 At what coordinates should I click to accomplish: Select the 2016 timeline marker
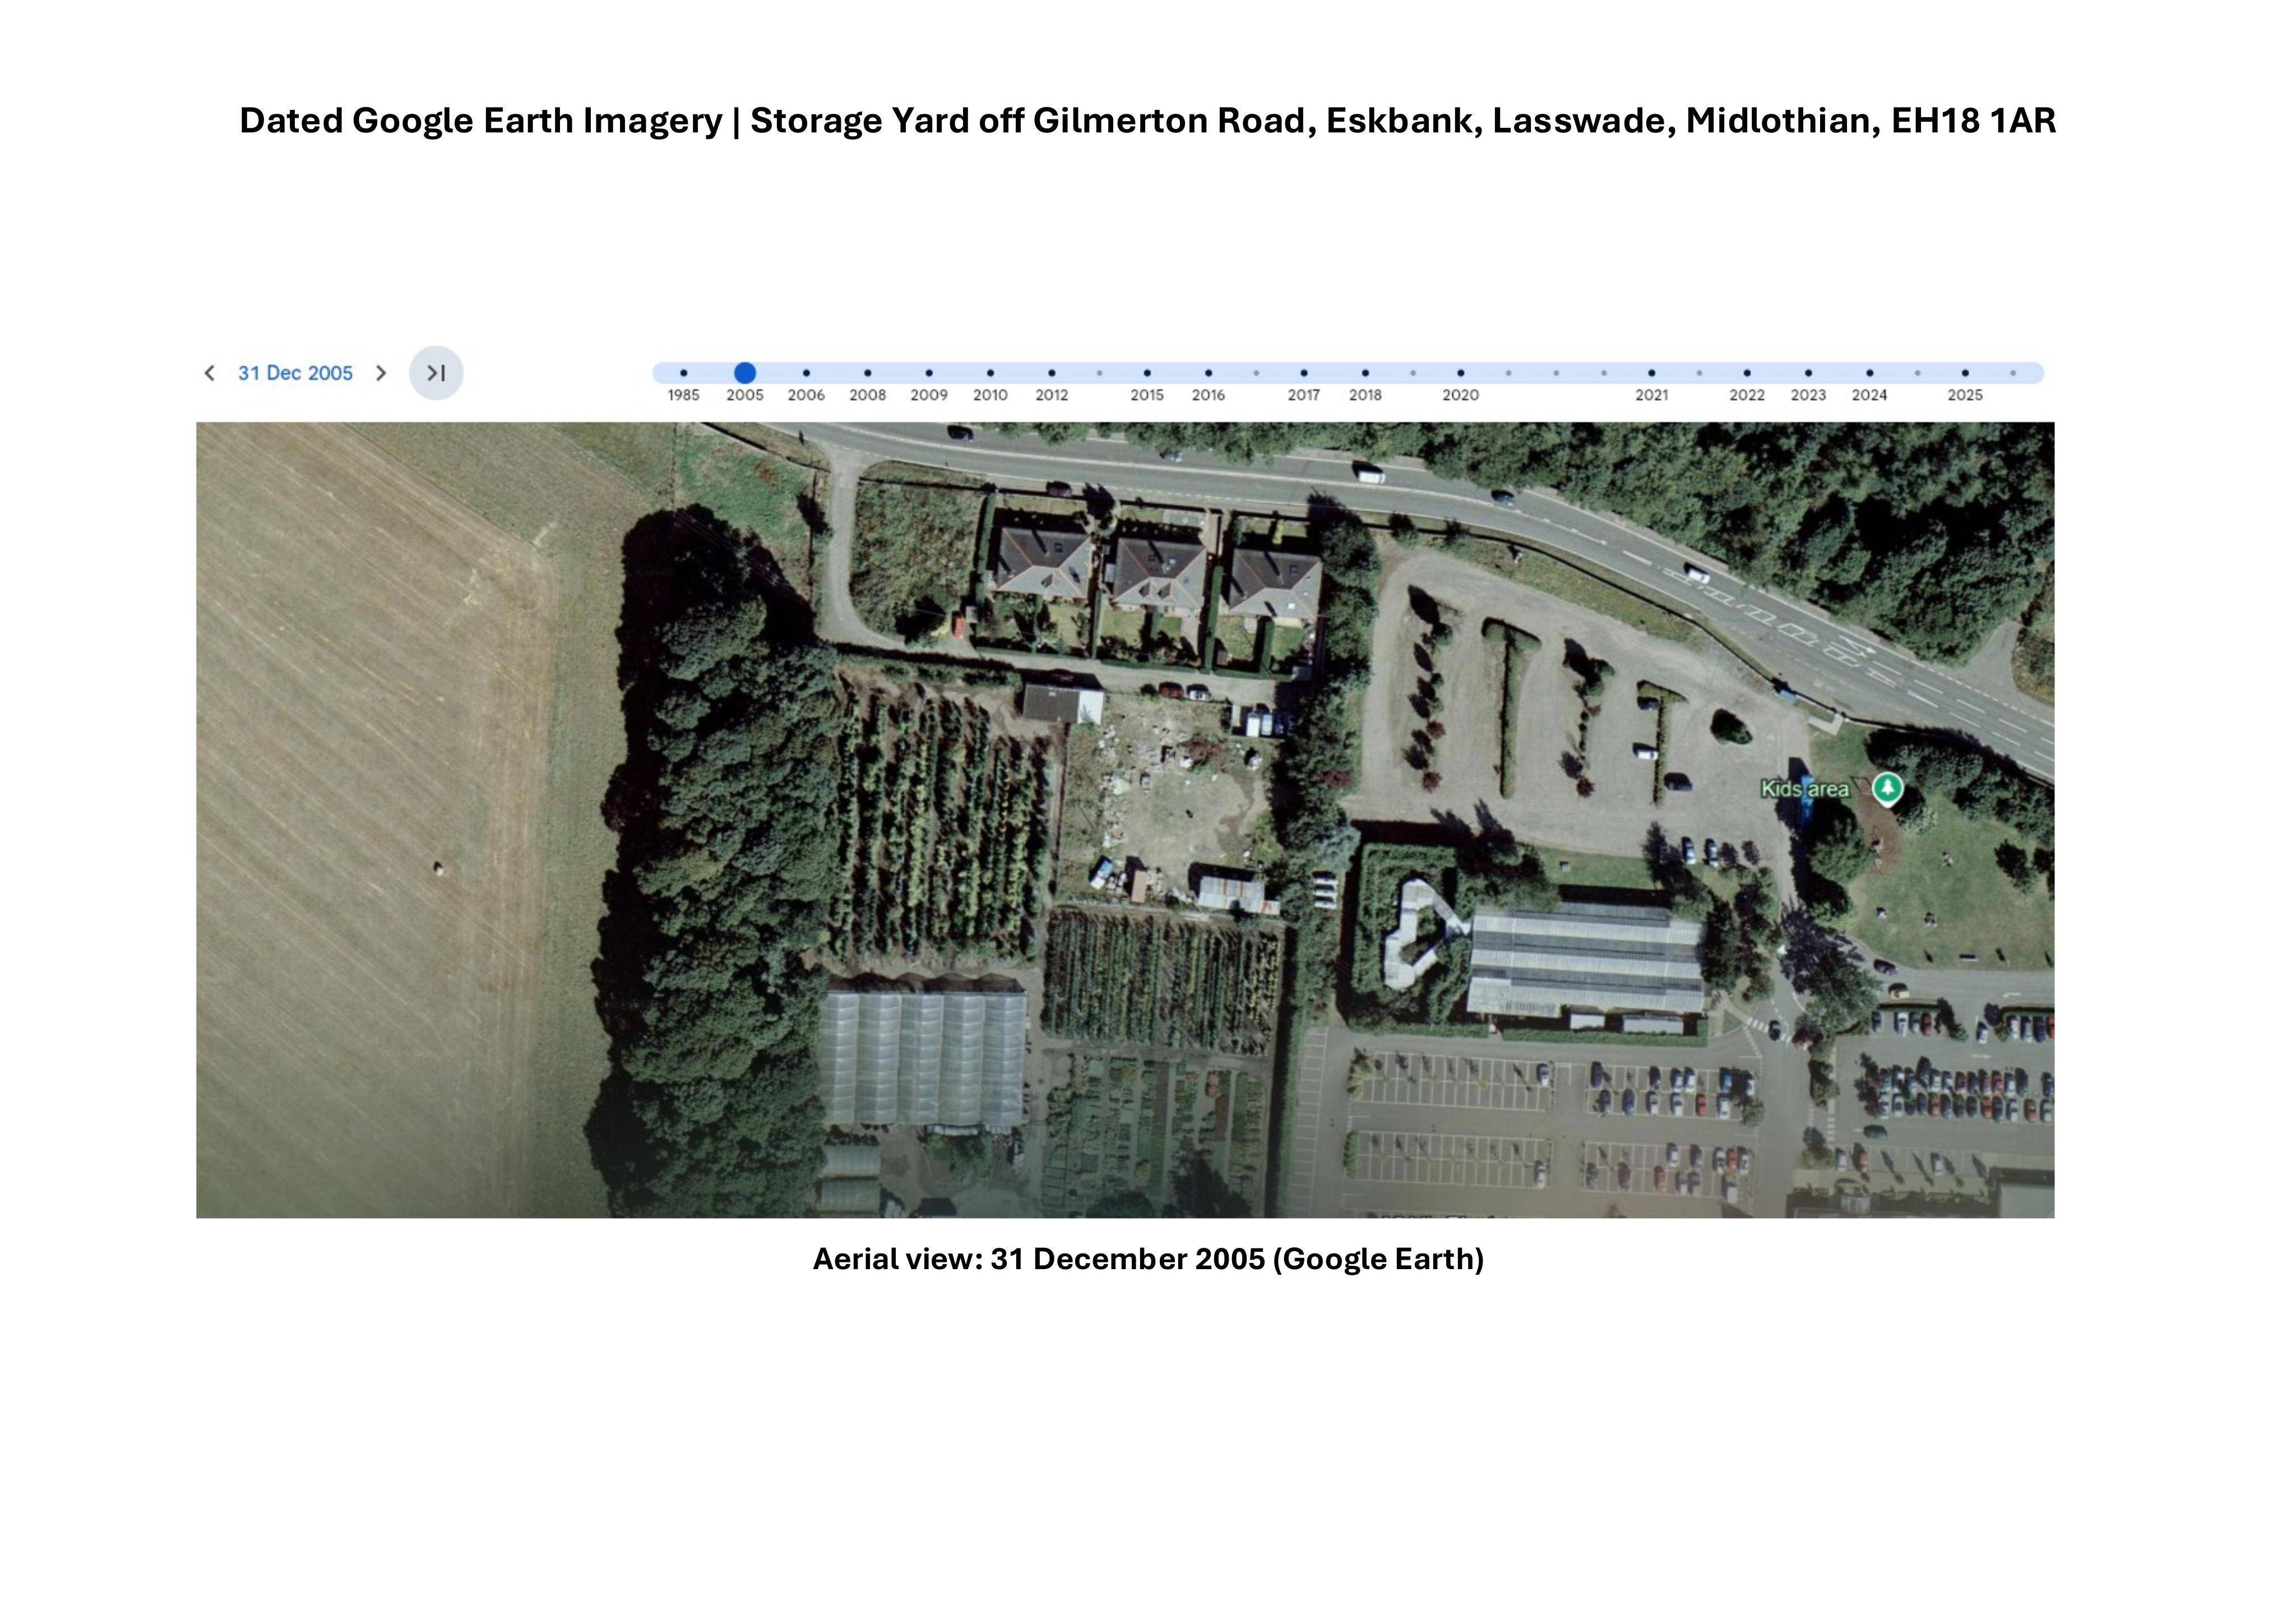[x=1208, y=373]
